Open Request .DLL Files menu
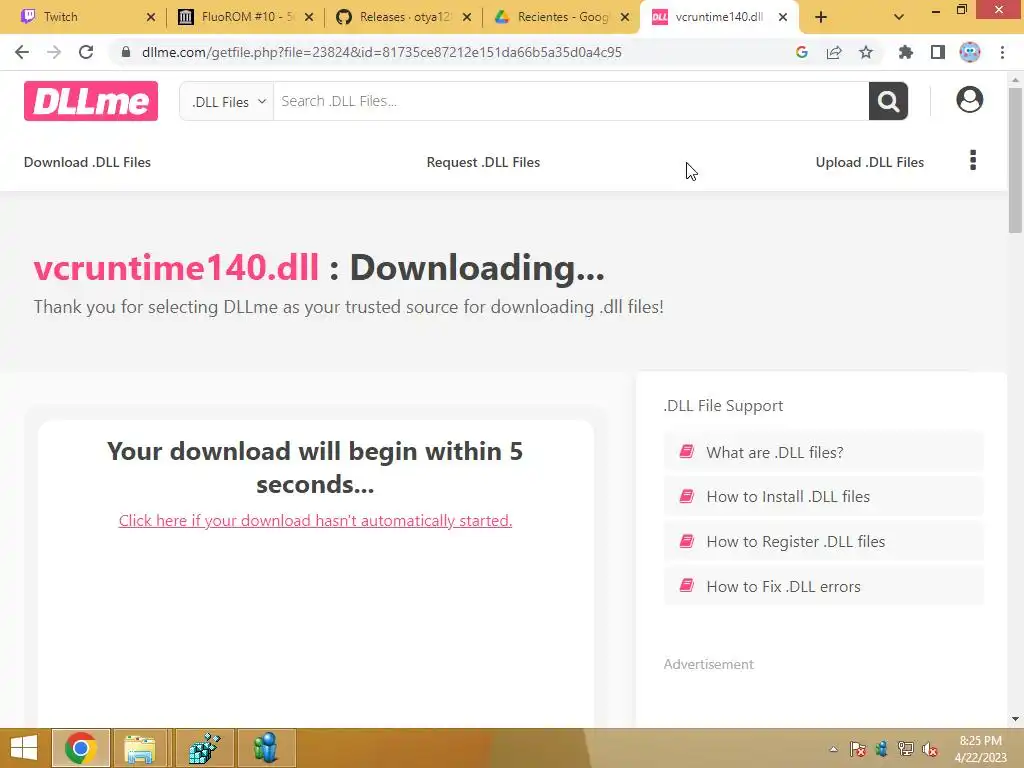 (x=483, y=162)
